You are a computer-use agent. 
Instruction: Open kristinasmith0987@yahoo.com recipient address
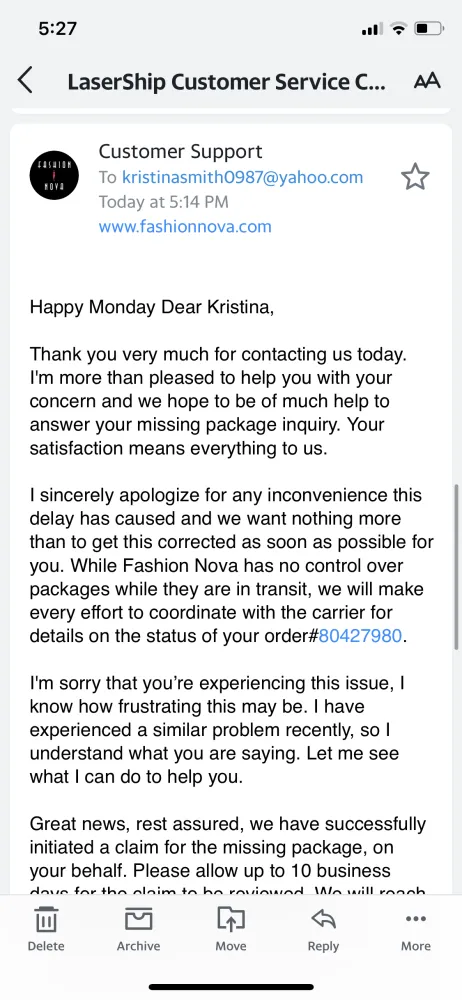click(242, 177)
